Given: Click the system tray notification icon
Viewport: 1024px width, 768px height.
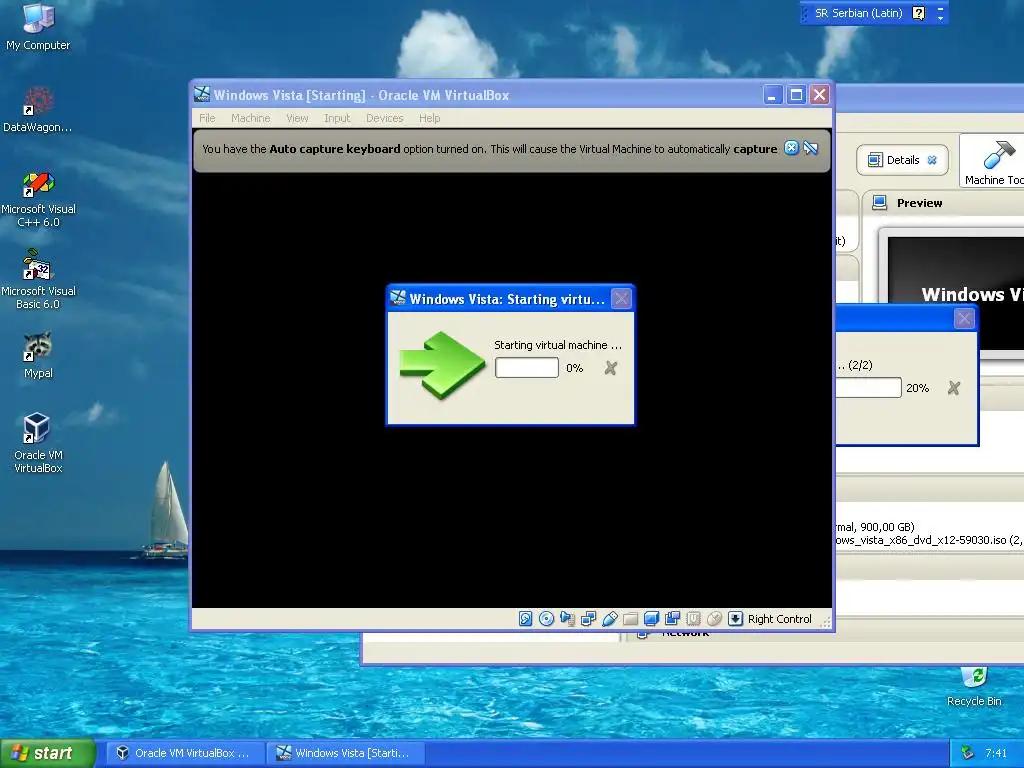Looking at the screenshot, I should [x=967, y=753].
